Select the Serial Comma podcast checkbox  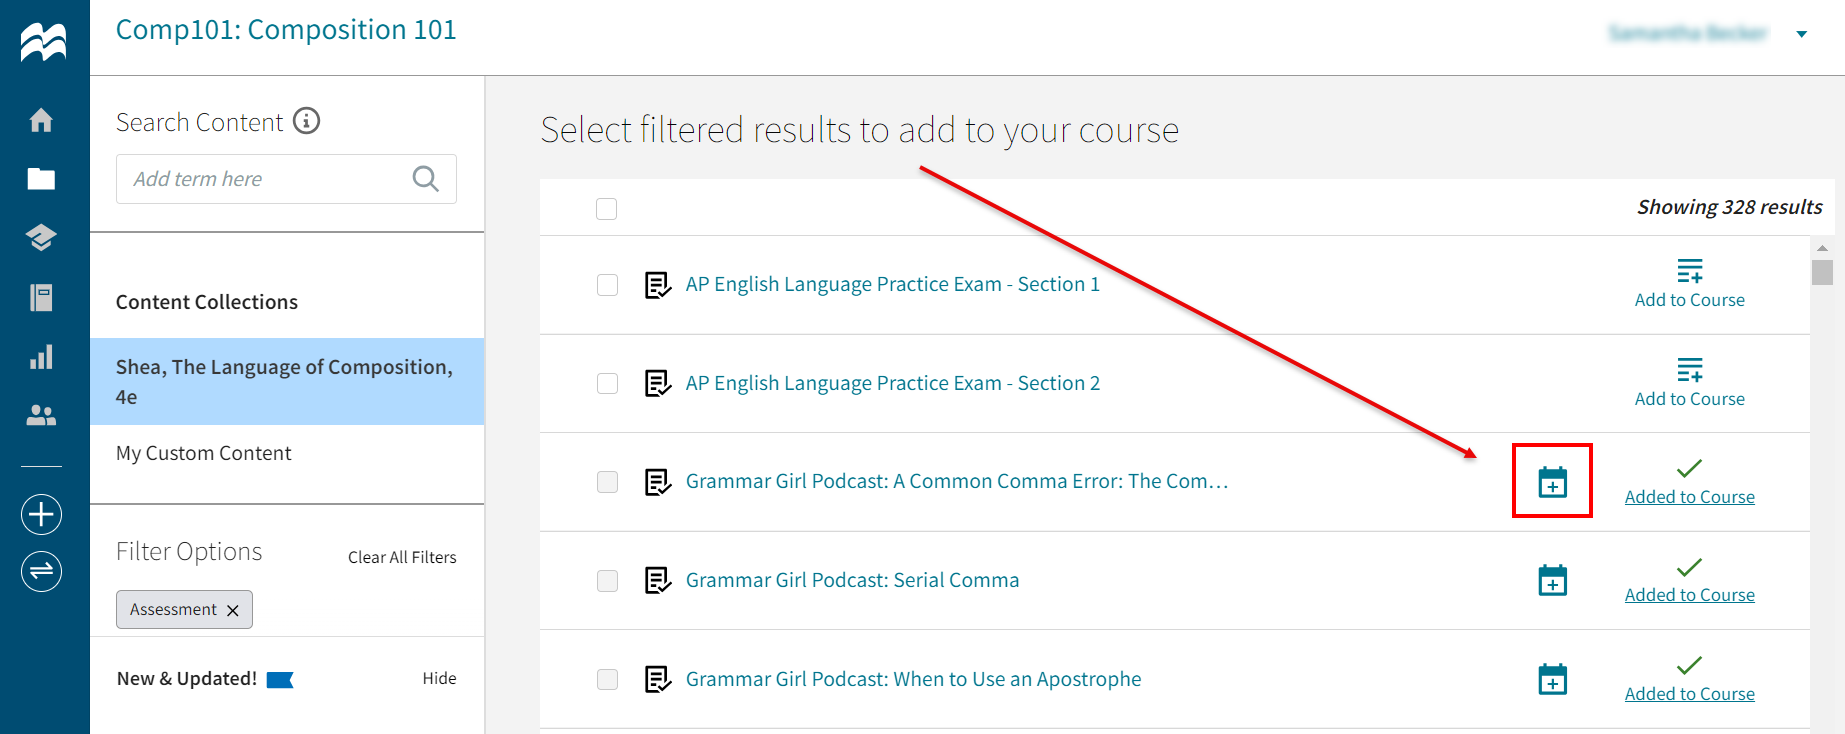(607, 580)
